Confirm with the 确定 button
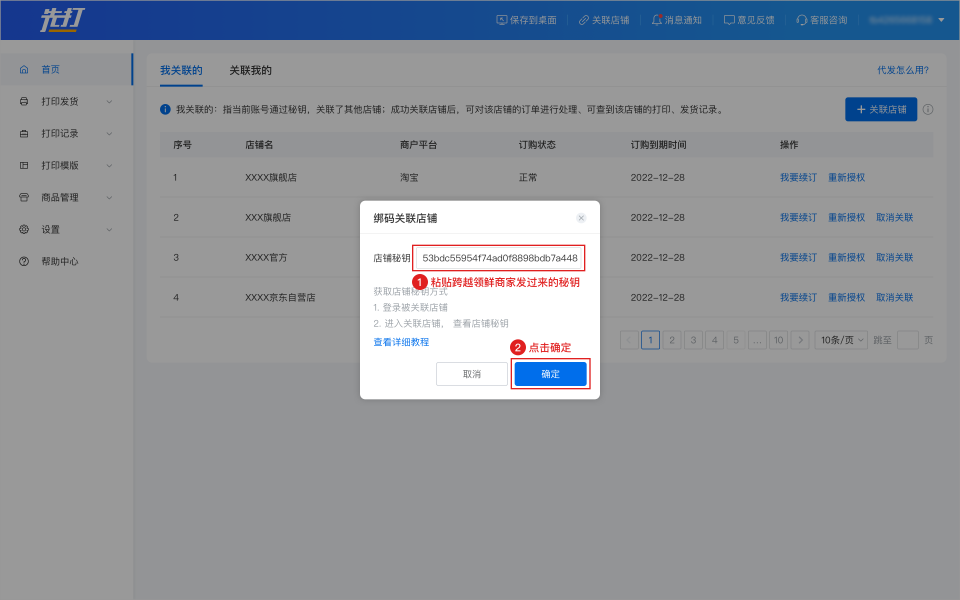 click(550, 374)
